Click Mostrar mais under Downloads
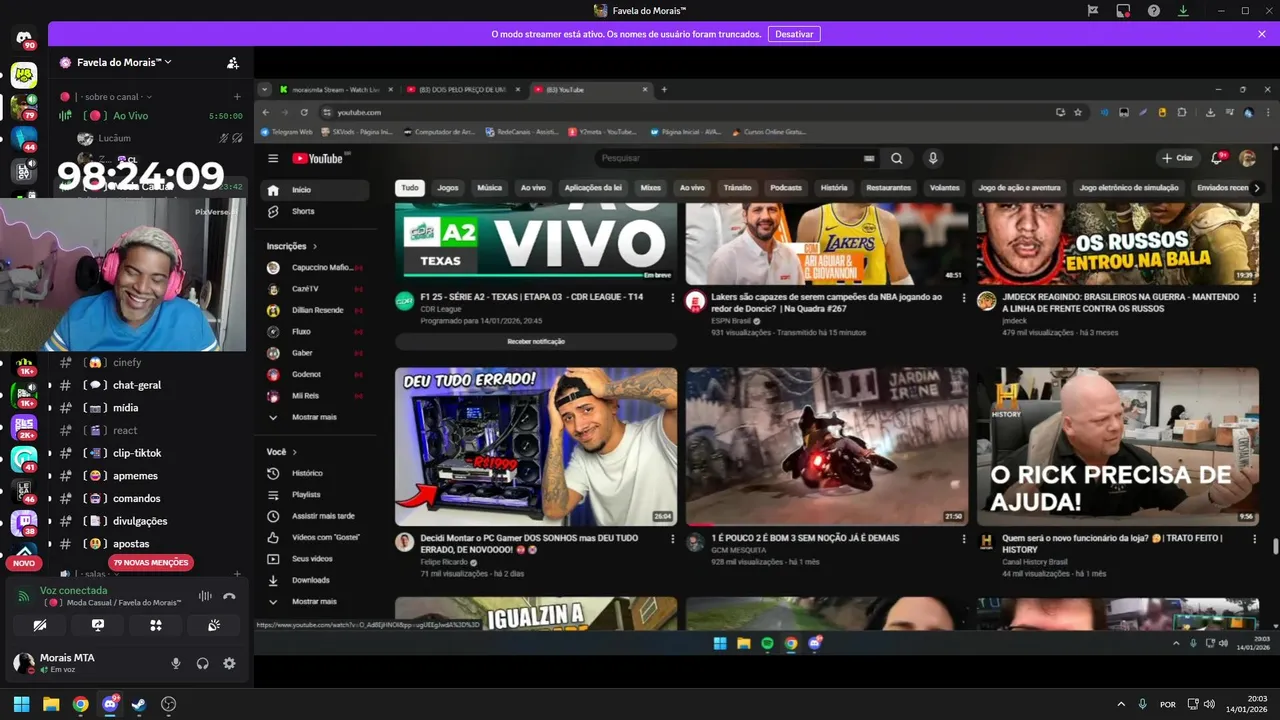Viewport: 1280px width, 720px height. pyautogui.click(x=313, y=601)
